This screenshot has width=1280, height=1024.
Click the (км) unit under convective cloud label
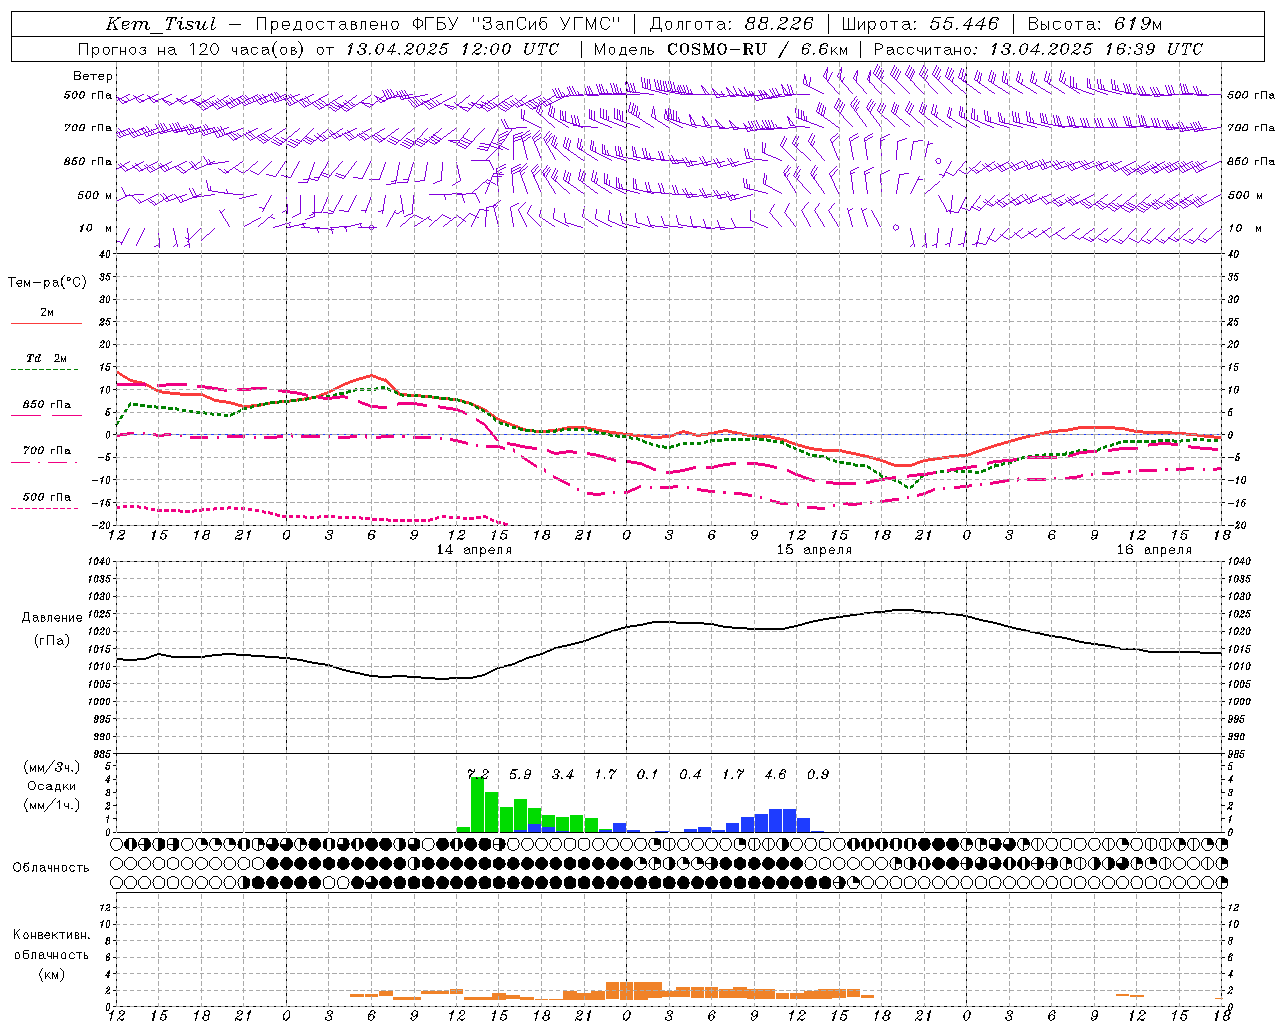point(51,974)
